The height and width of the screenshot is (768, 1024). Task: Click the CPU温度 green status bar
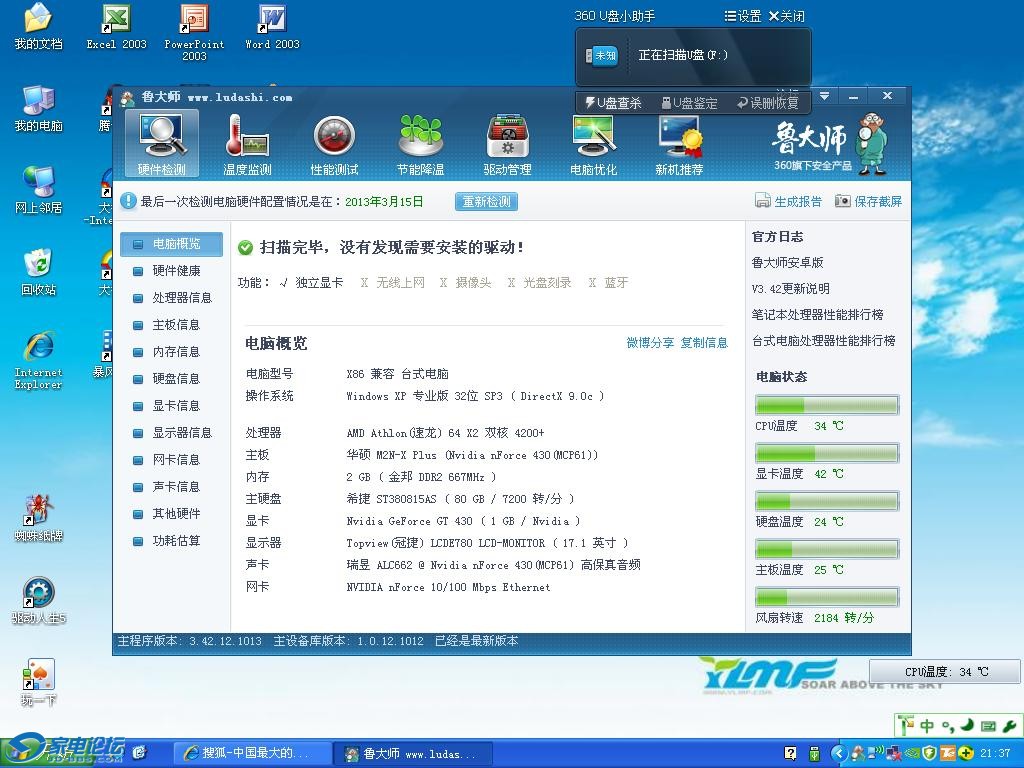pyautogui.click(x=826, y=406)
